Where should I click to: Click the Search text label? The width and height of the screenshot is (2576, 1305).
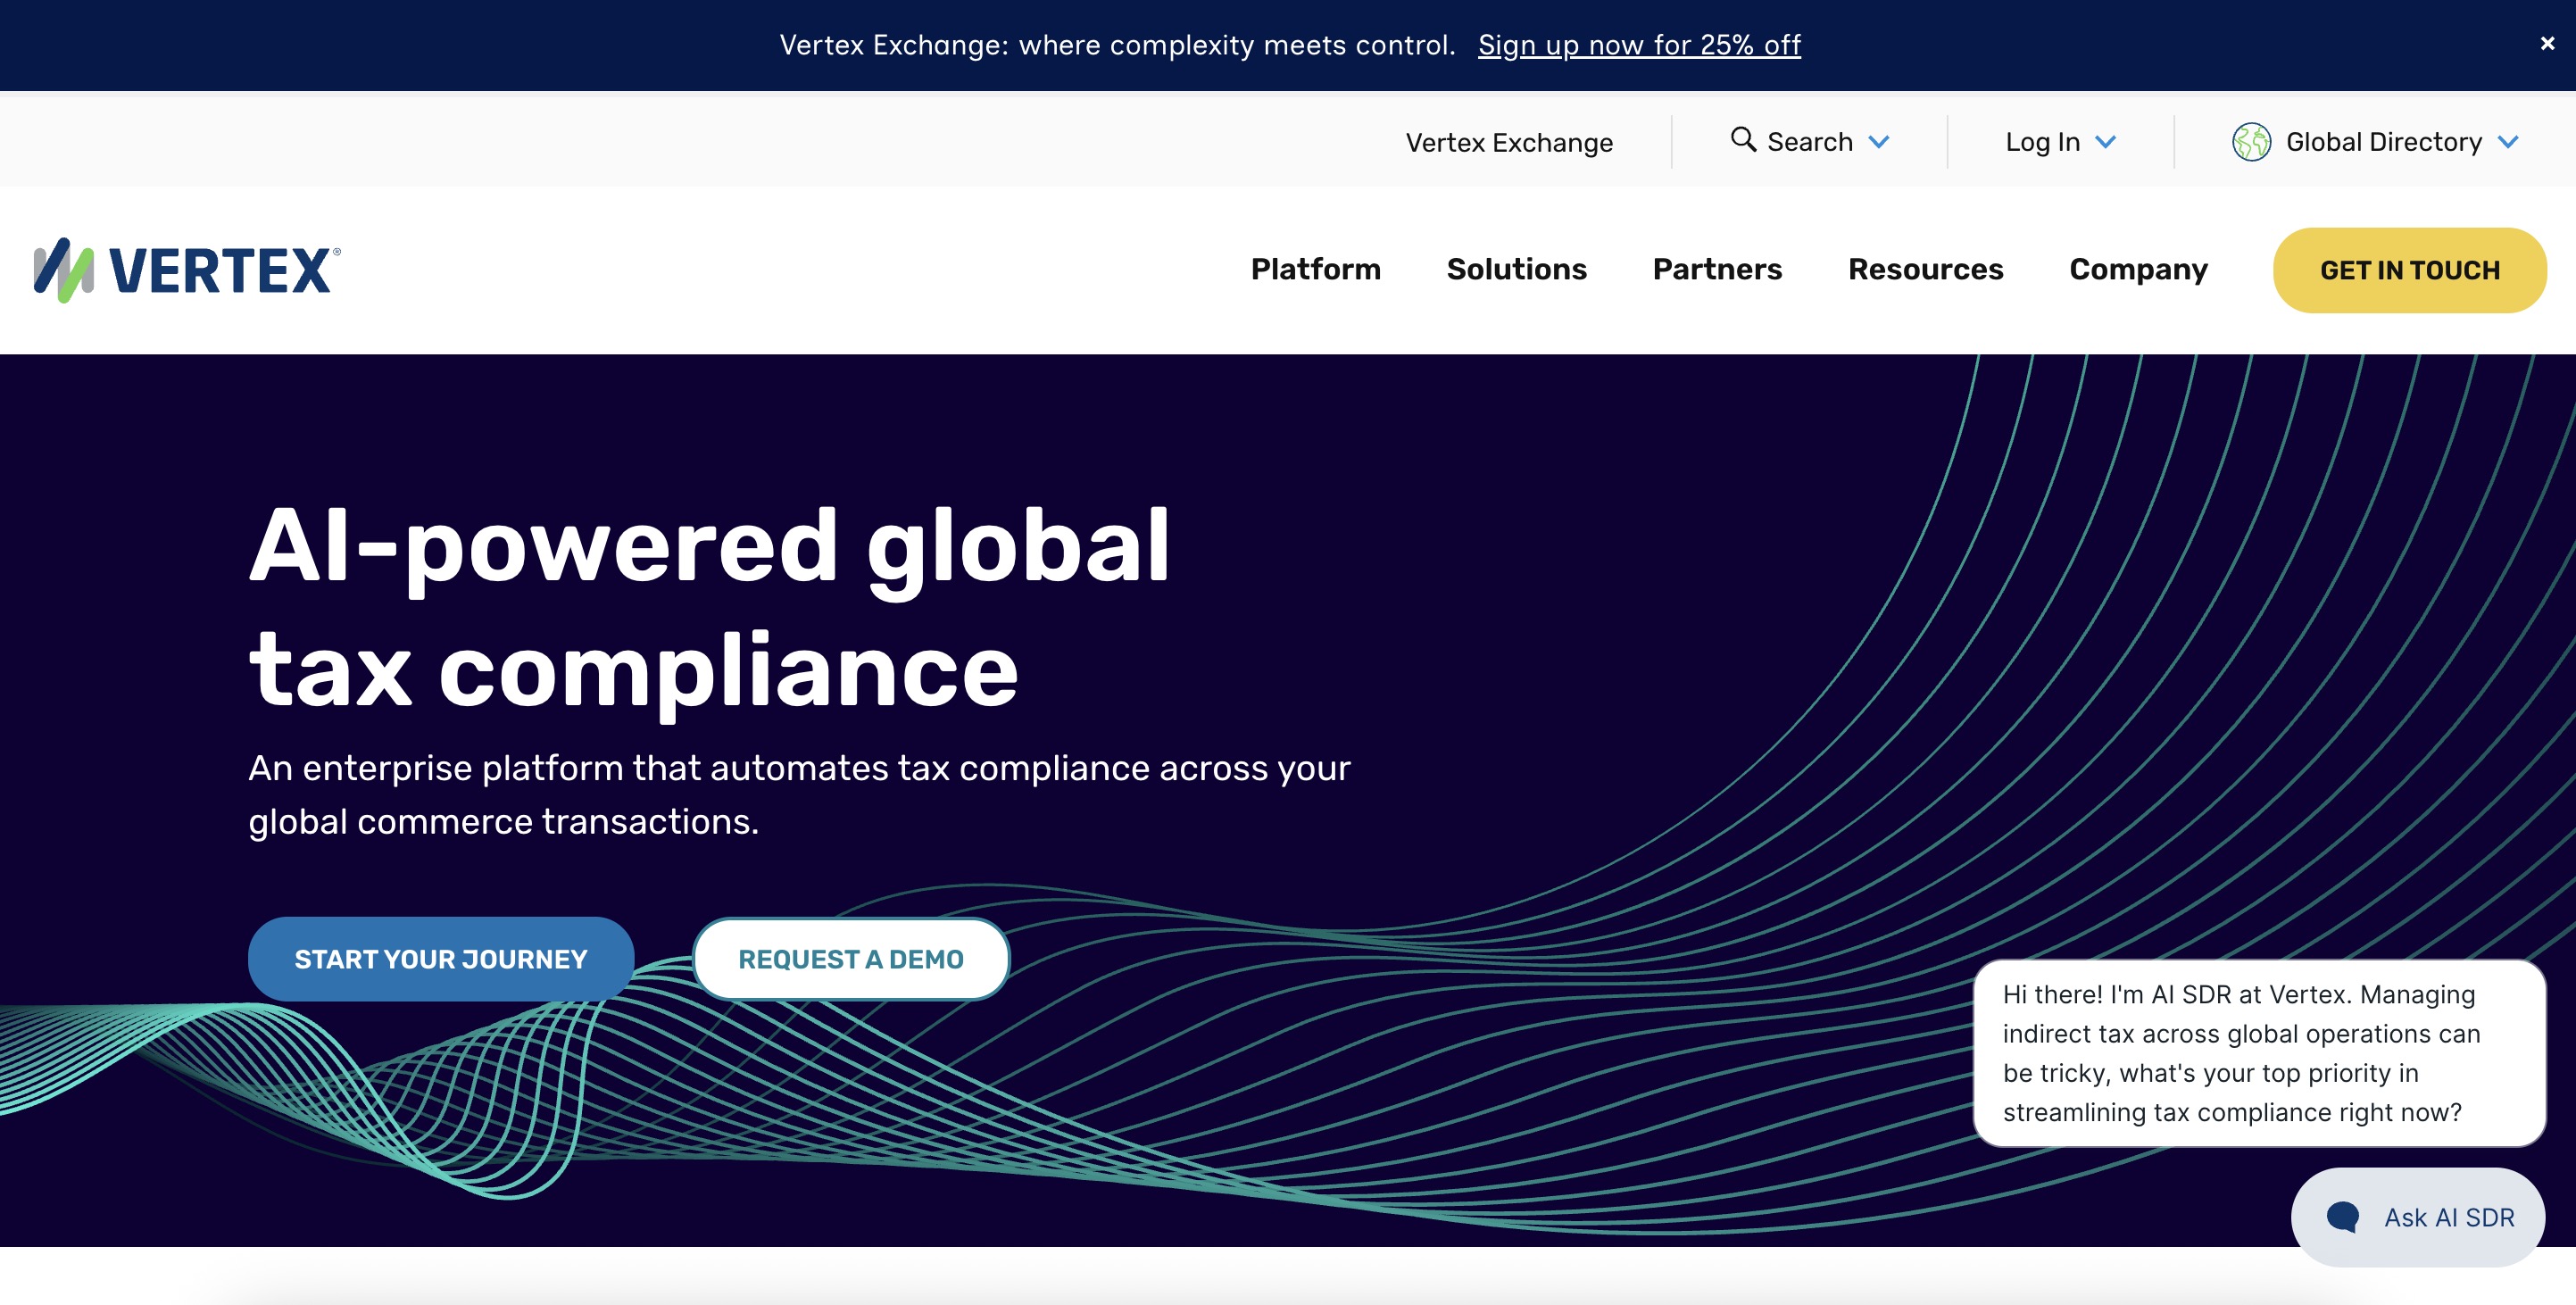point(1810,142)
